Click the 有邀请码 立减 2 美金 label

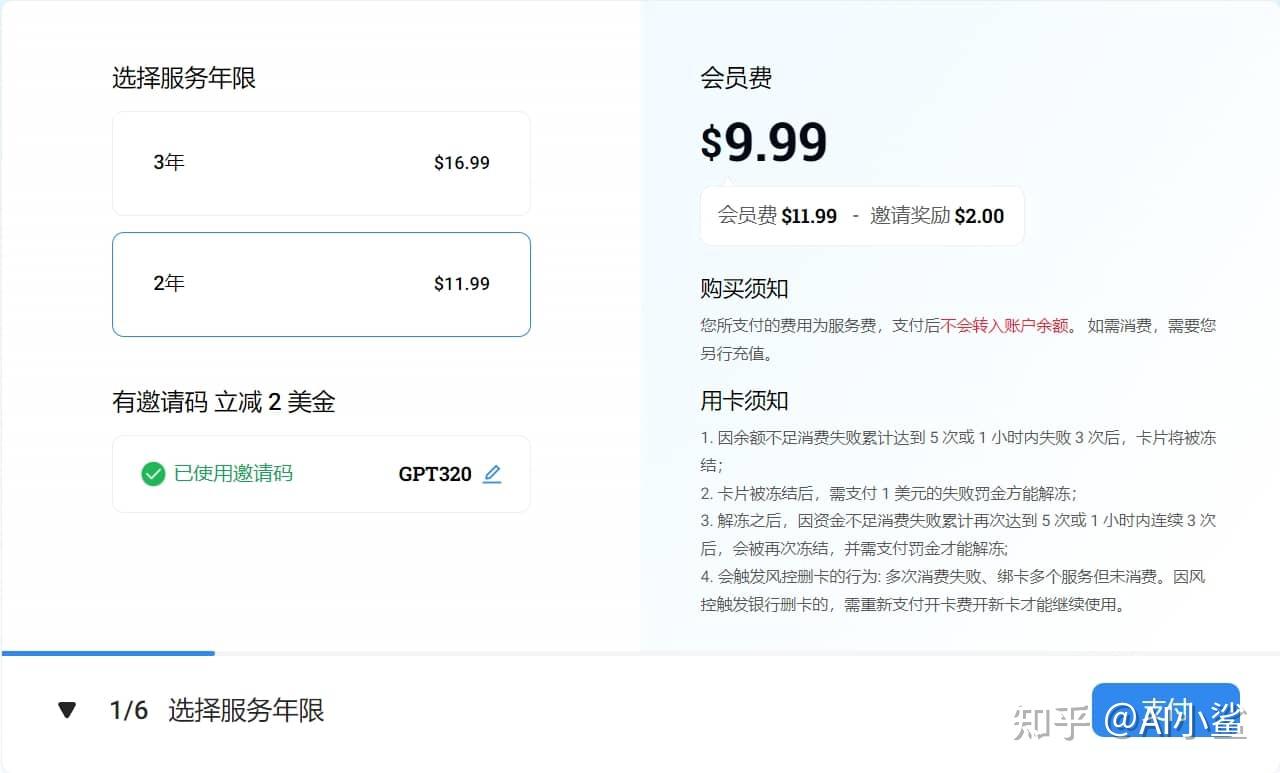tap(226, 403)
